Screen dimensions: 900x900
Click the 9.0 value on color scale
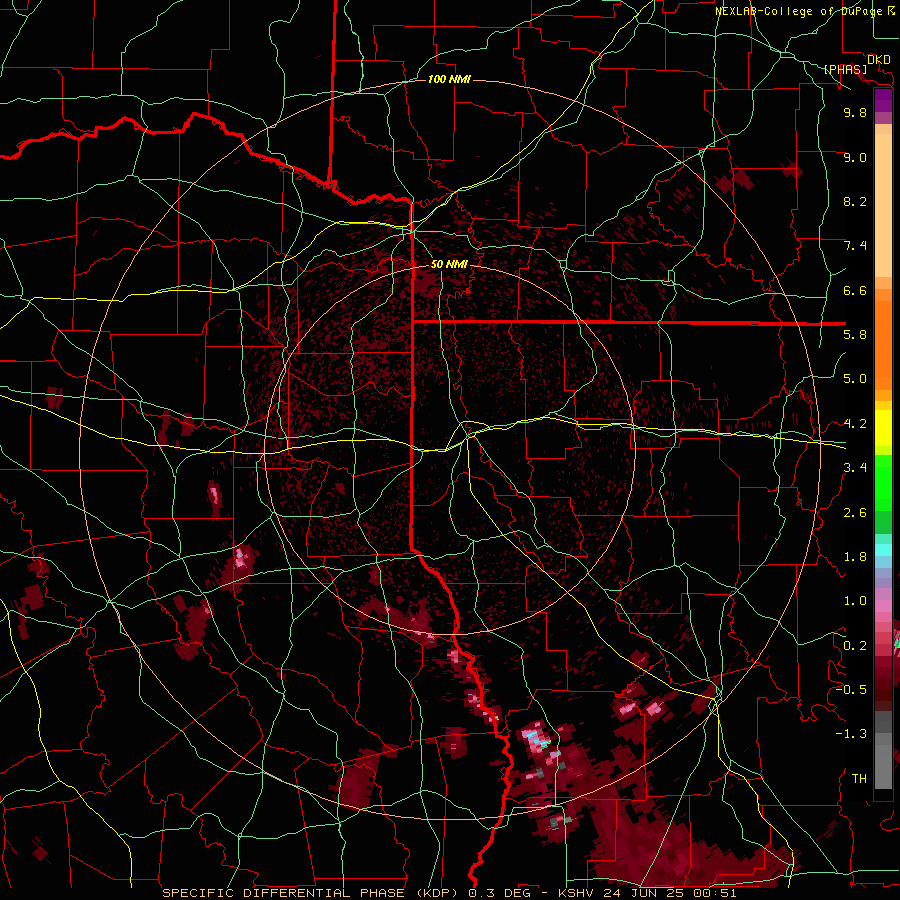(855, 157)
